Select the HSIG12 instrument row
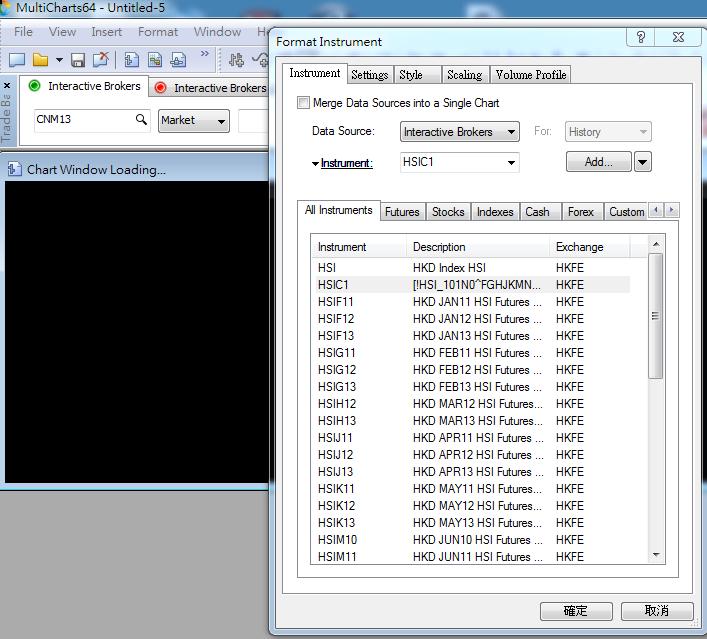Screen dimensions: 707x639 [471, 370]
